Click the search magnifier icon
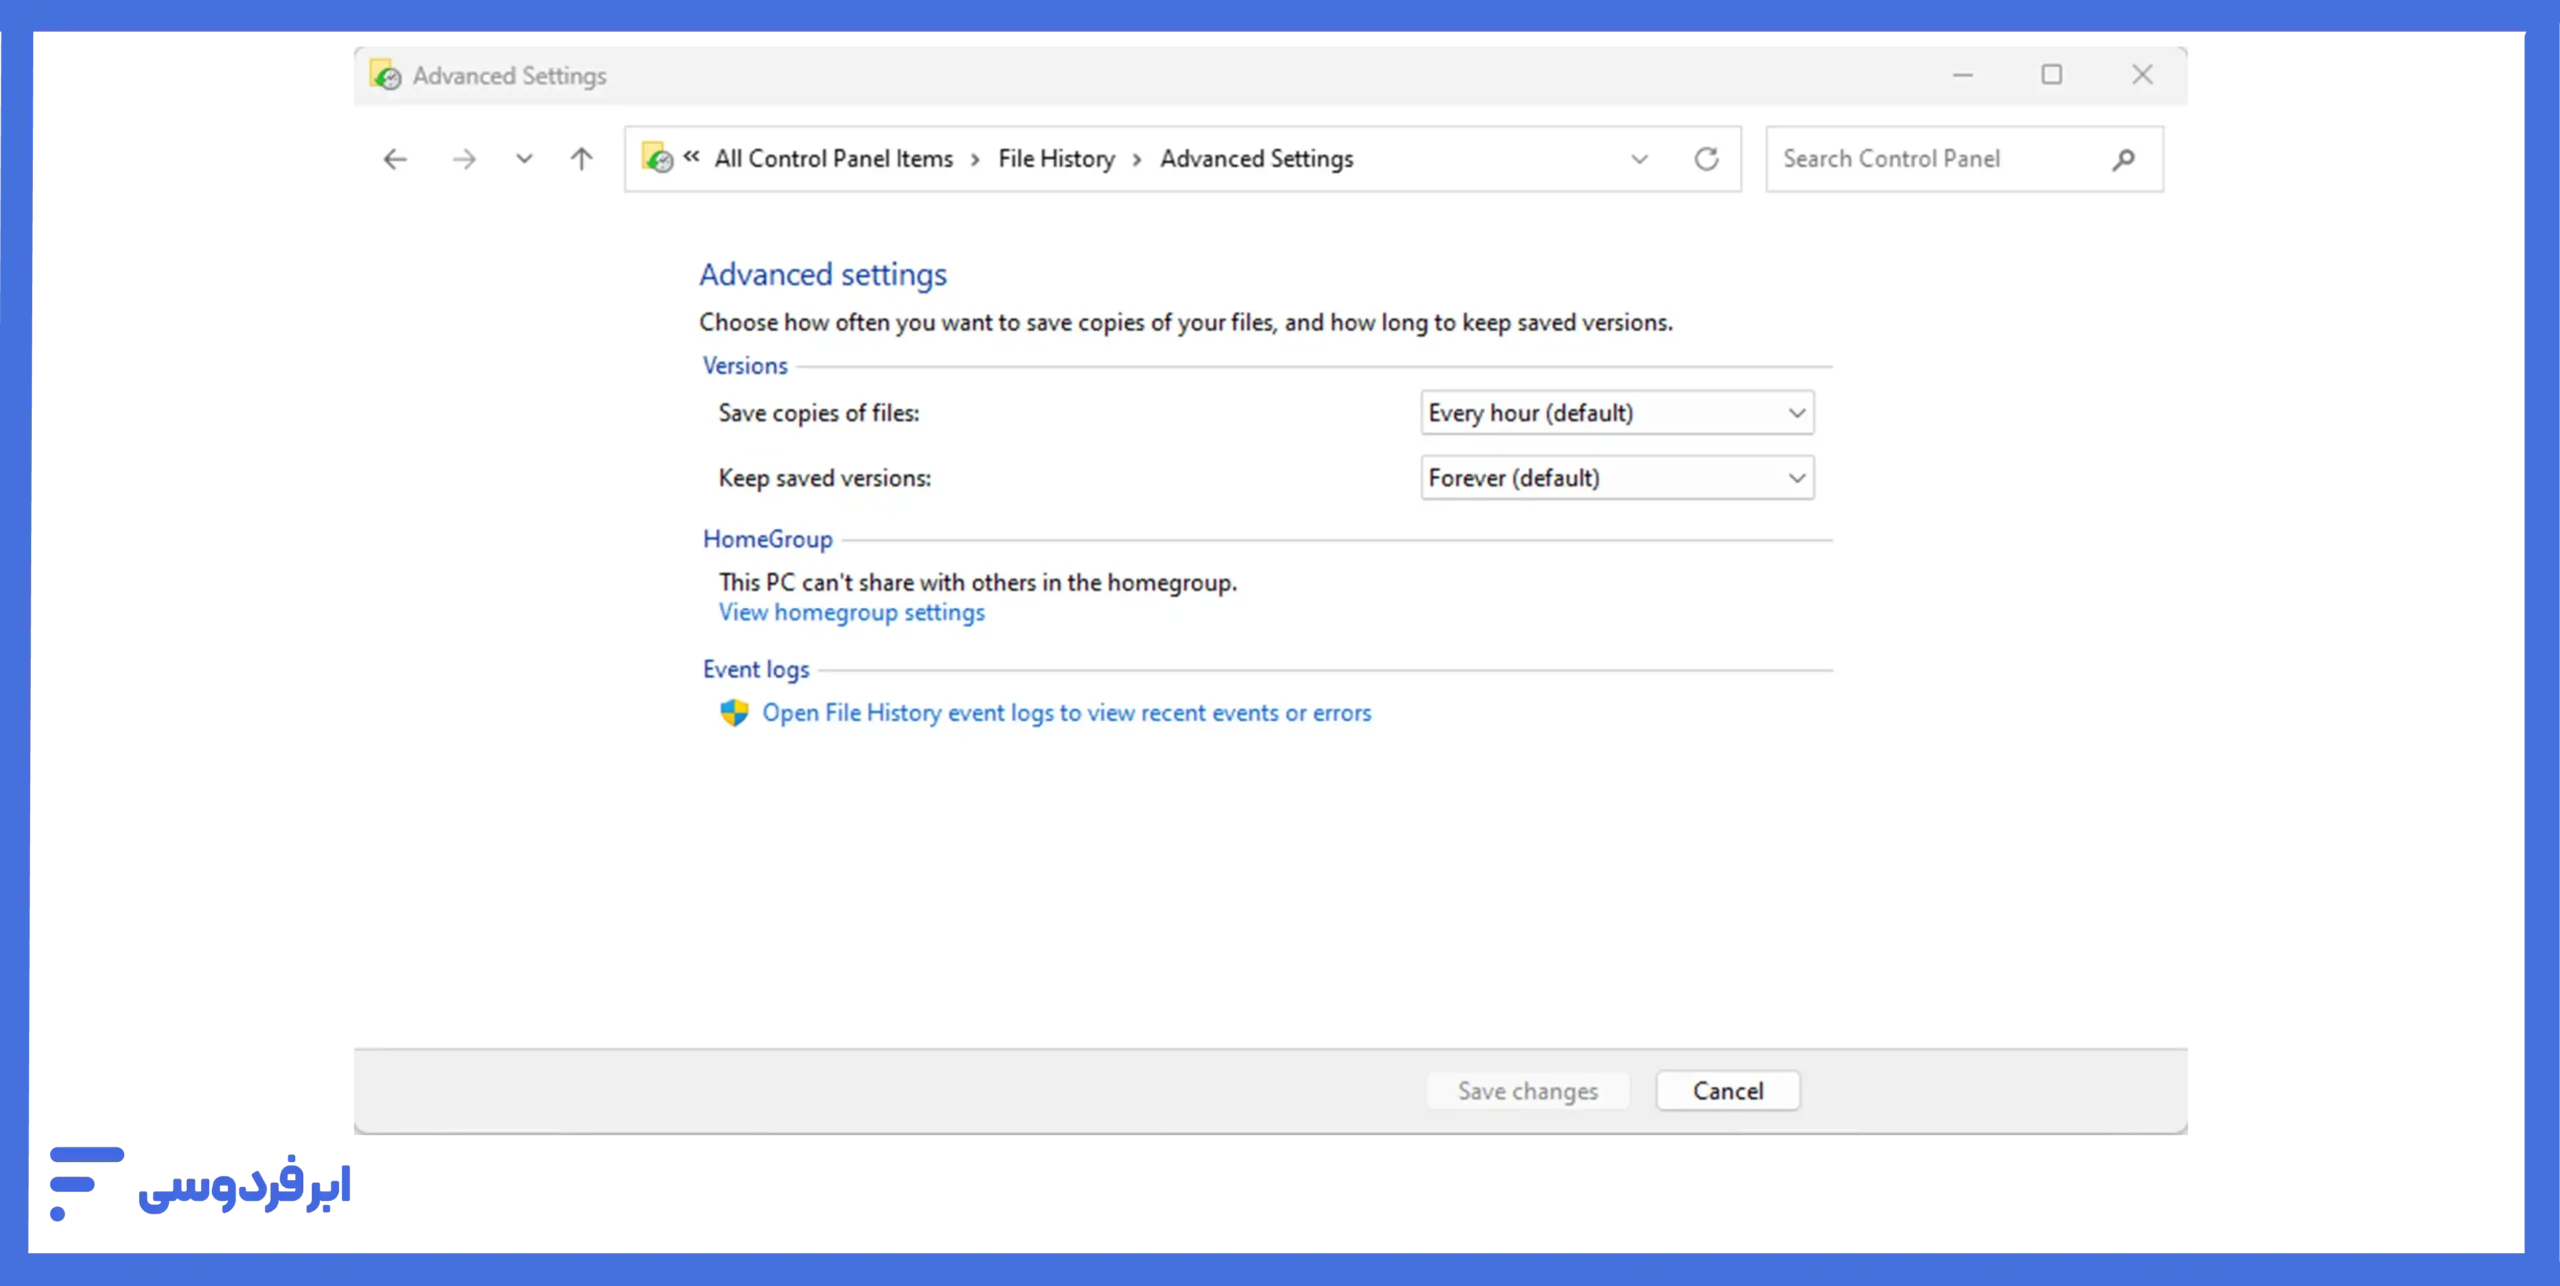Image resolution: width=2560 pixels, height=1286 pixels. tap(2123, 159)
